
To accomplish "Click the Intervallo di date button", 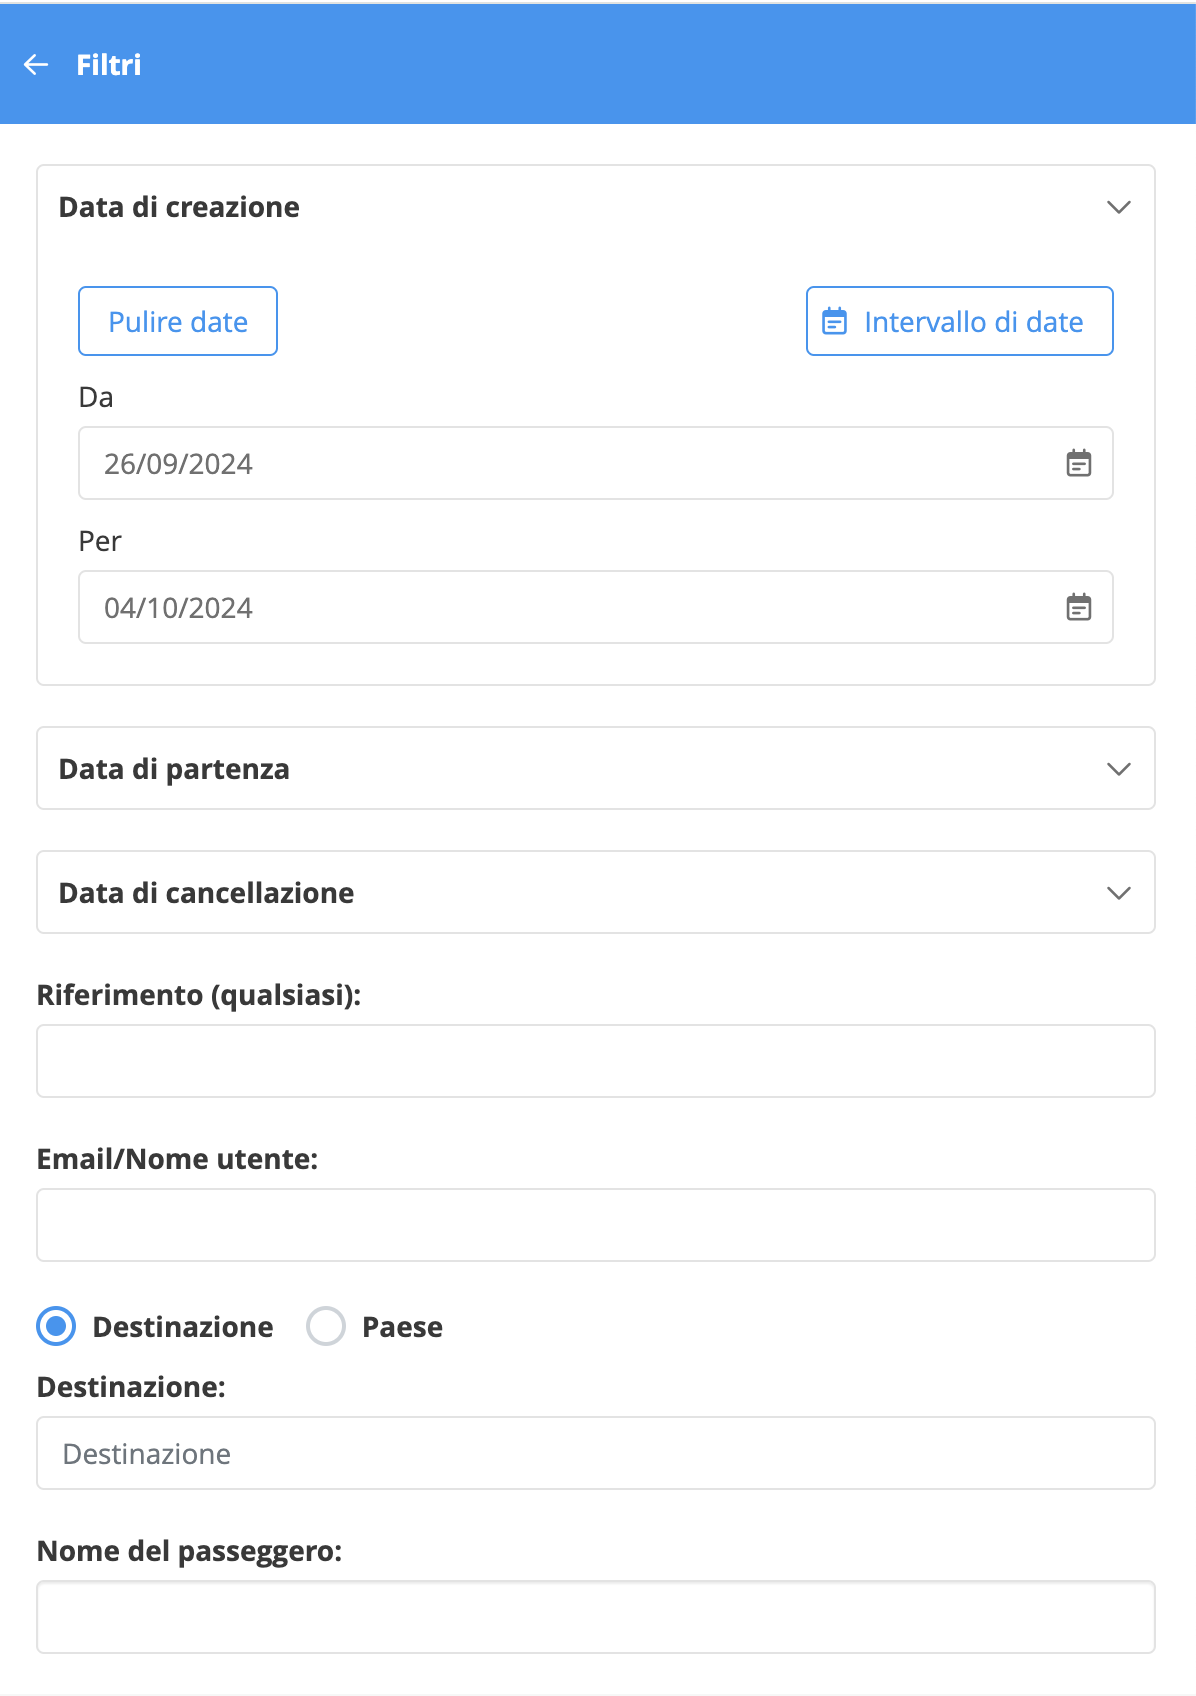I will [960, 321].
